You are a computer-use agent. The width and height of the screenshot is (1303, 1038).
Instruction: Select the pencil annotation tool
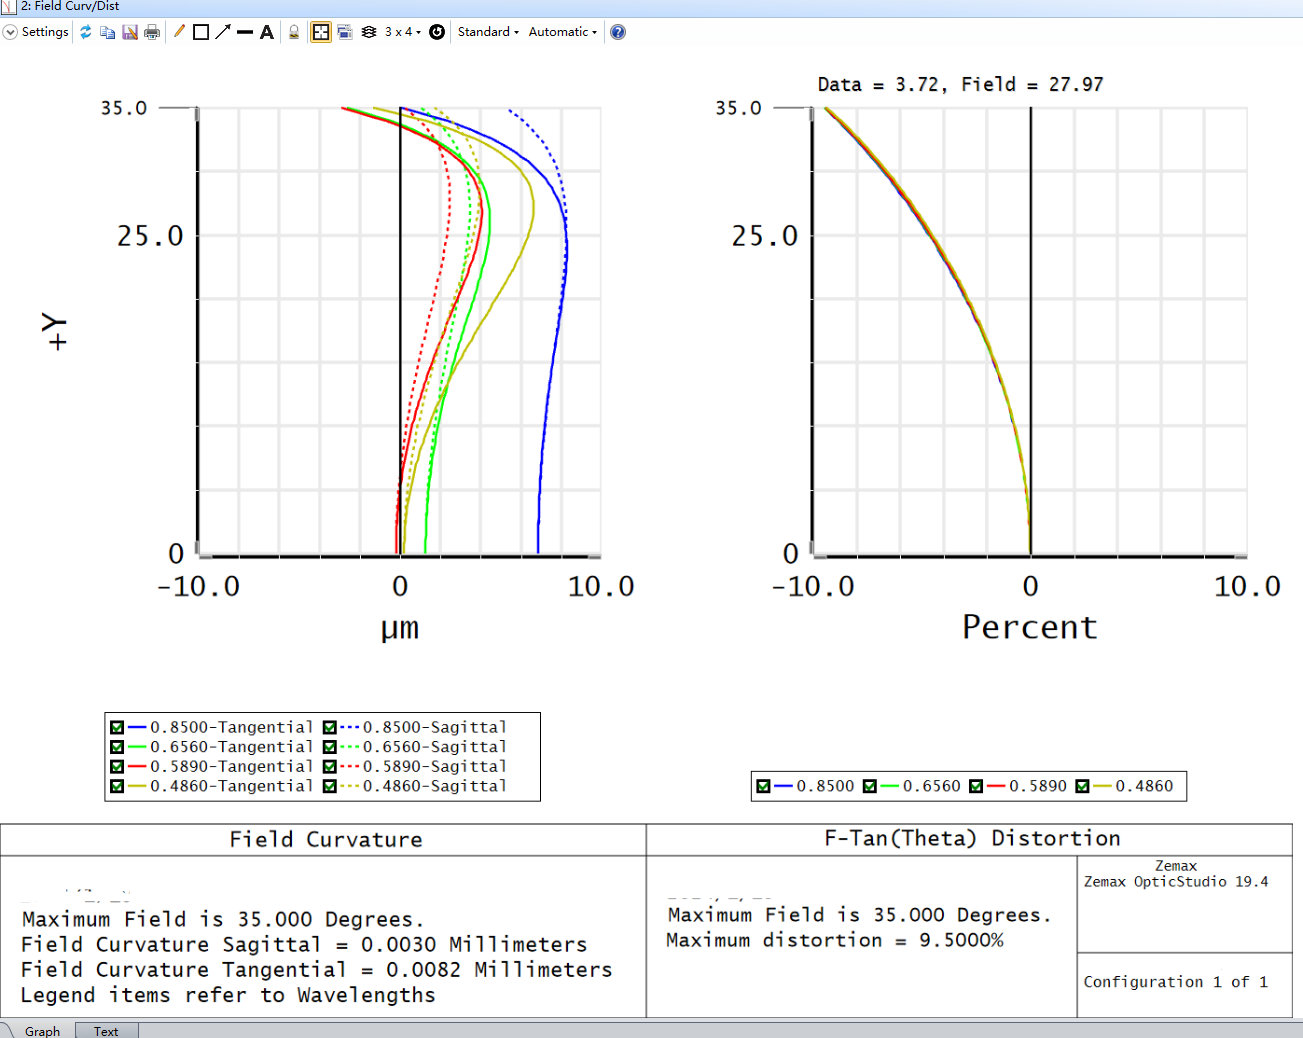(x=179, y=32)
